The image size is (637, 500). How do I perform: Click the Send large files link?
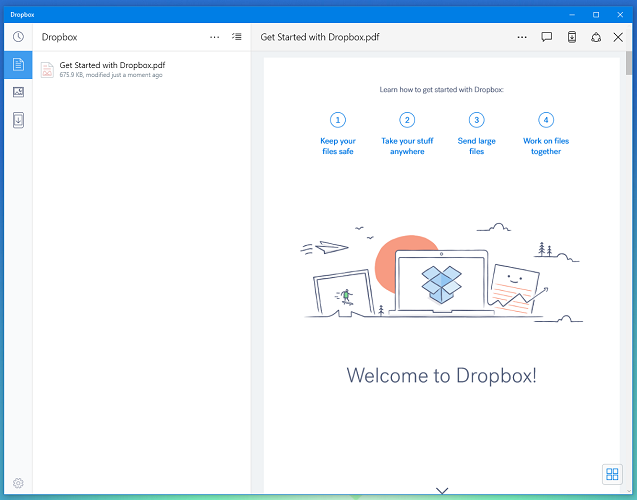[x=477, y=146]
